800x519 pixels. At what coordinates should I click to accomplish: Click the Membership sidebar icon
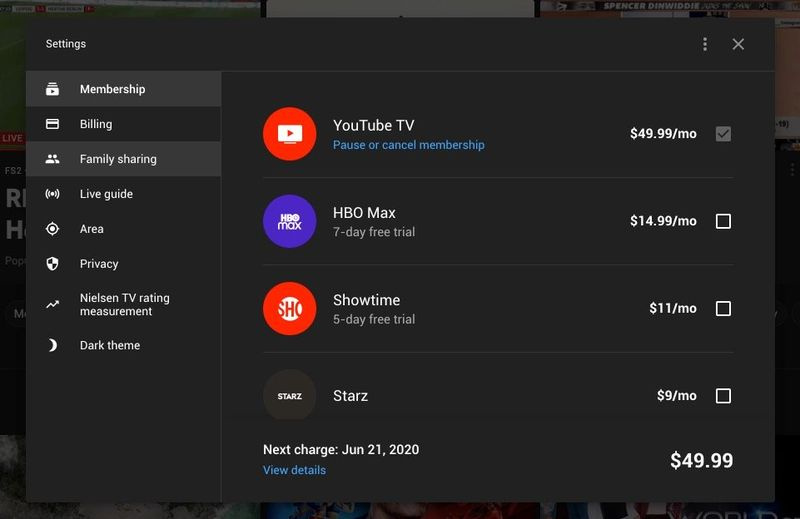pyautogui.click(x=52, y=89)
